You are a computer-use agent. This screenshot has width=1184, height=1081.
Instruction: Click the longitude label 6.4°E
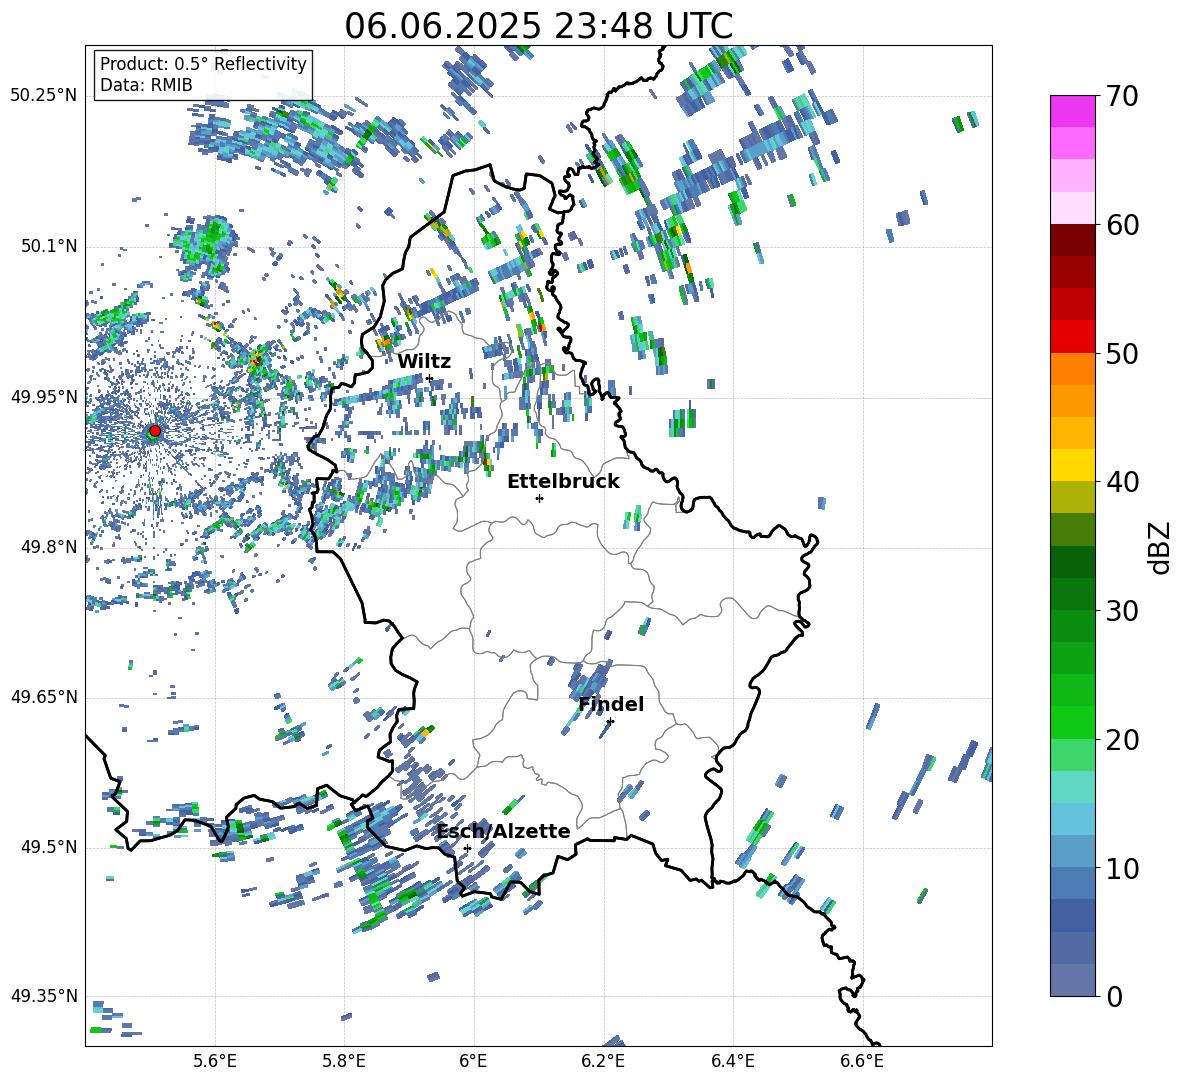point(732,1061)
